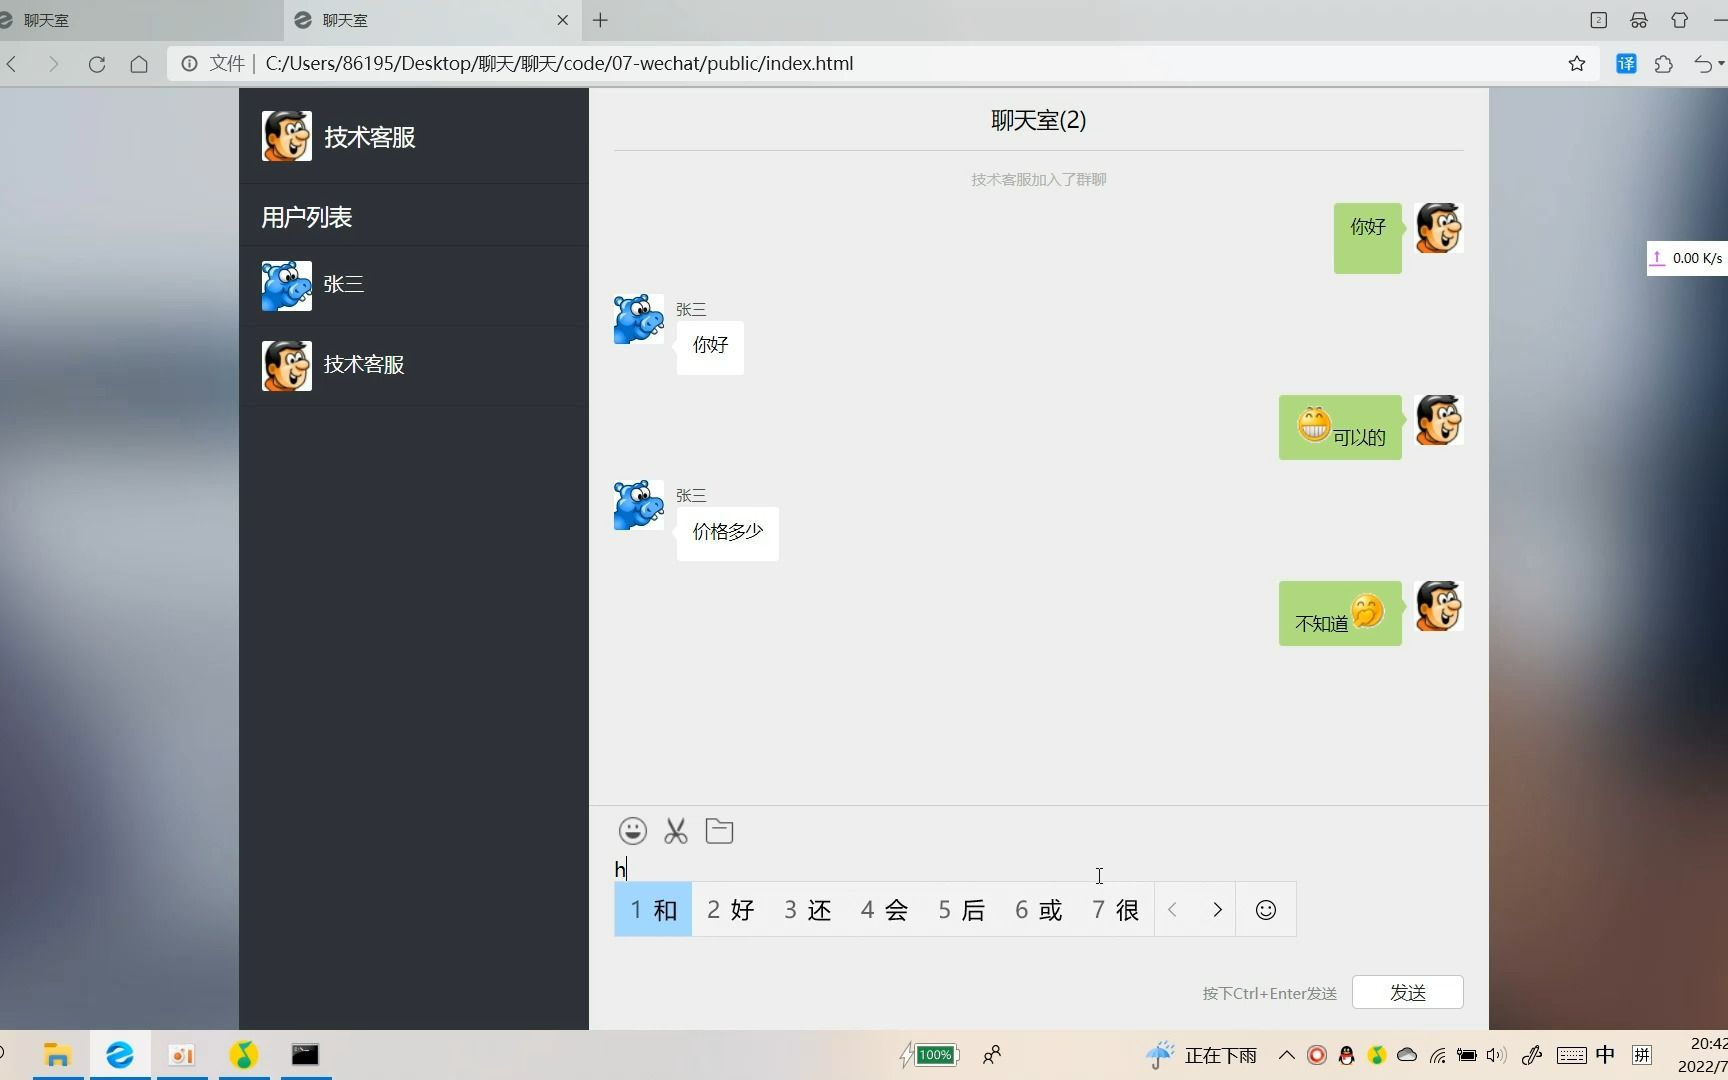Screen dimensions: 1728x1080
Task: Click the sent message 可以的
Action: click(1340, 428)
